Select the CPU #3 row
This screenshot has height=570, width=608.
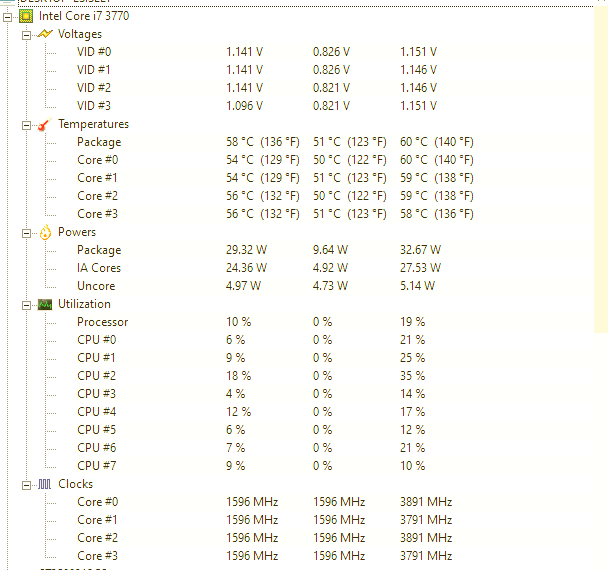pos(96,394)
